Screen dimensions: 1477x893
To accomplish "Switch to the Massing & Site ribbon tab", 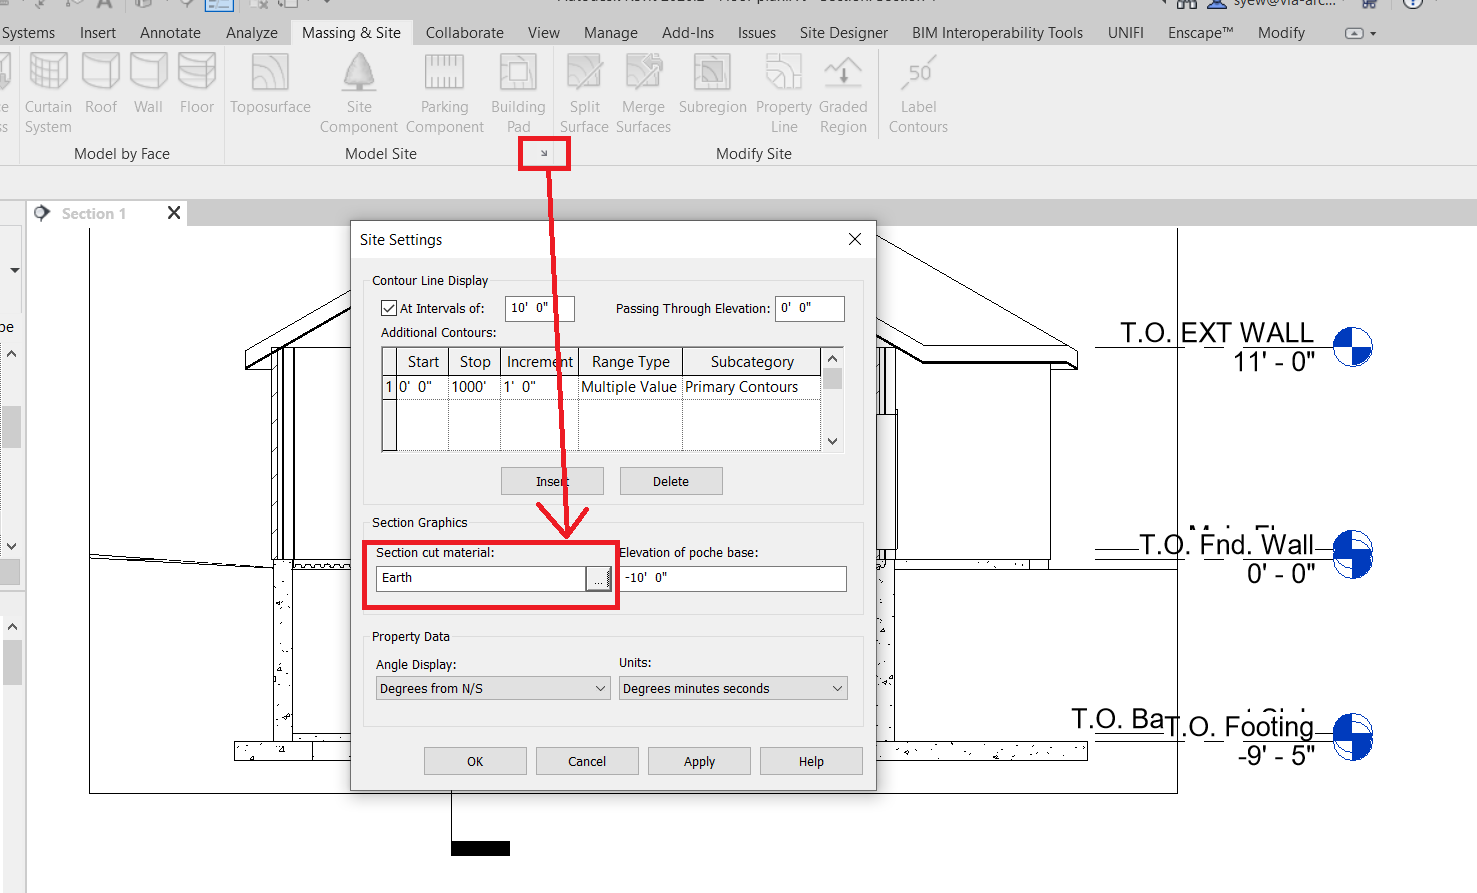I will [351, 32].
